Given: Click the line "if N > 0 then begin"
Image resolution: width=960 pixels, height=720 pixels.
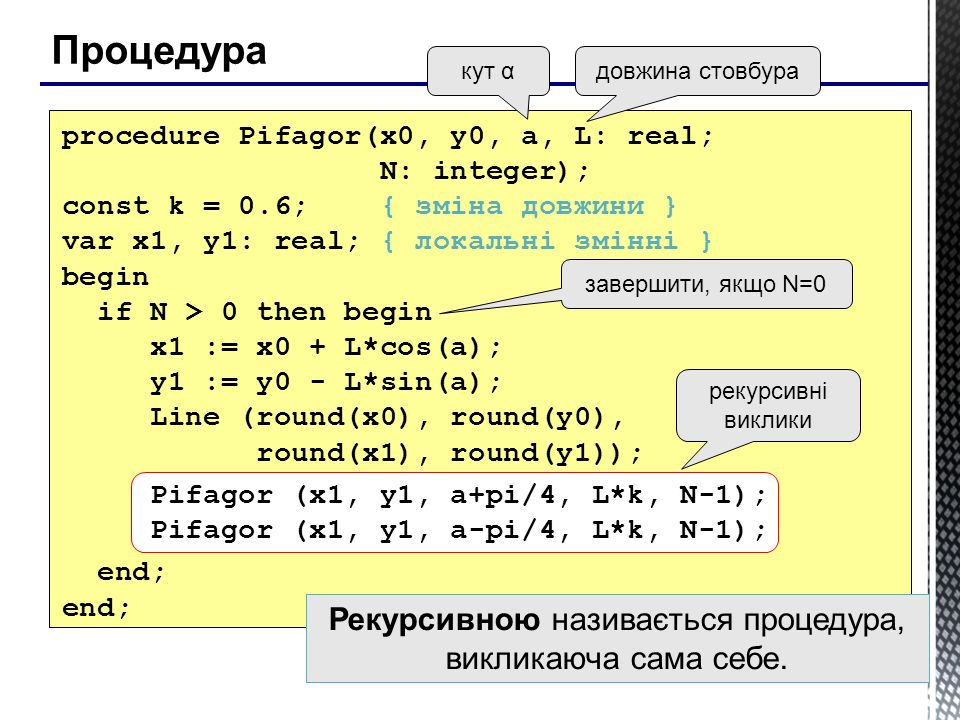Looking at the screenshot, I should [265, 312].
